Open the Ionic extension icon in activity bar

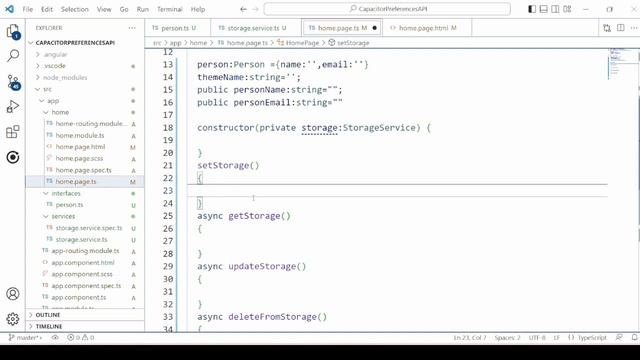pos(13,157)
